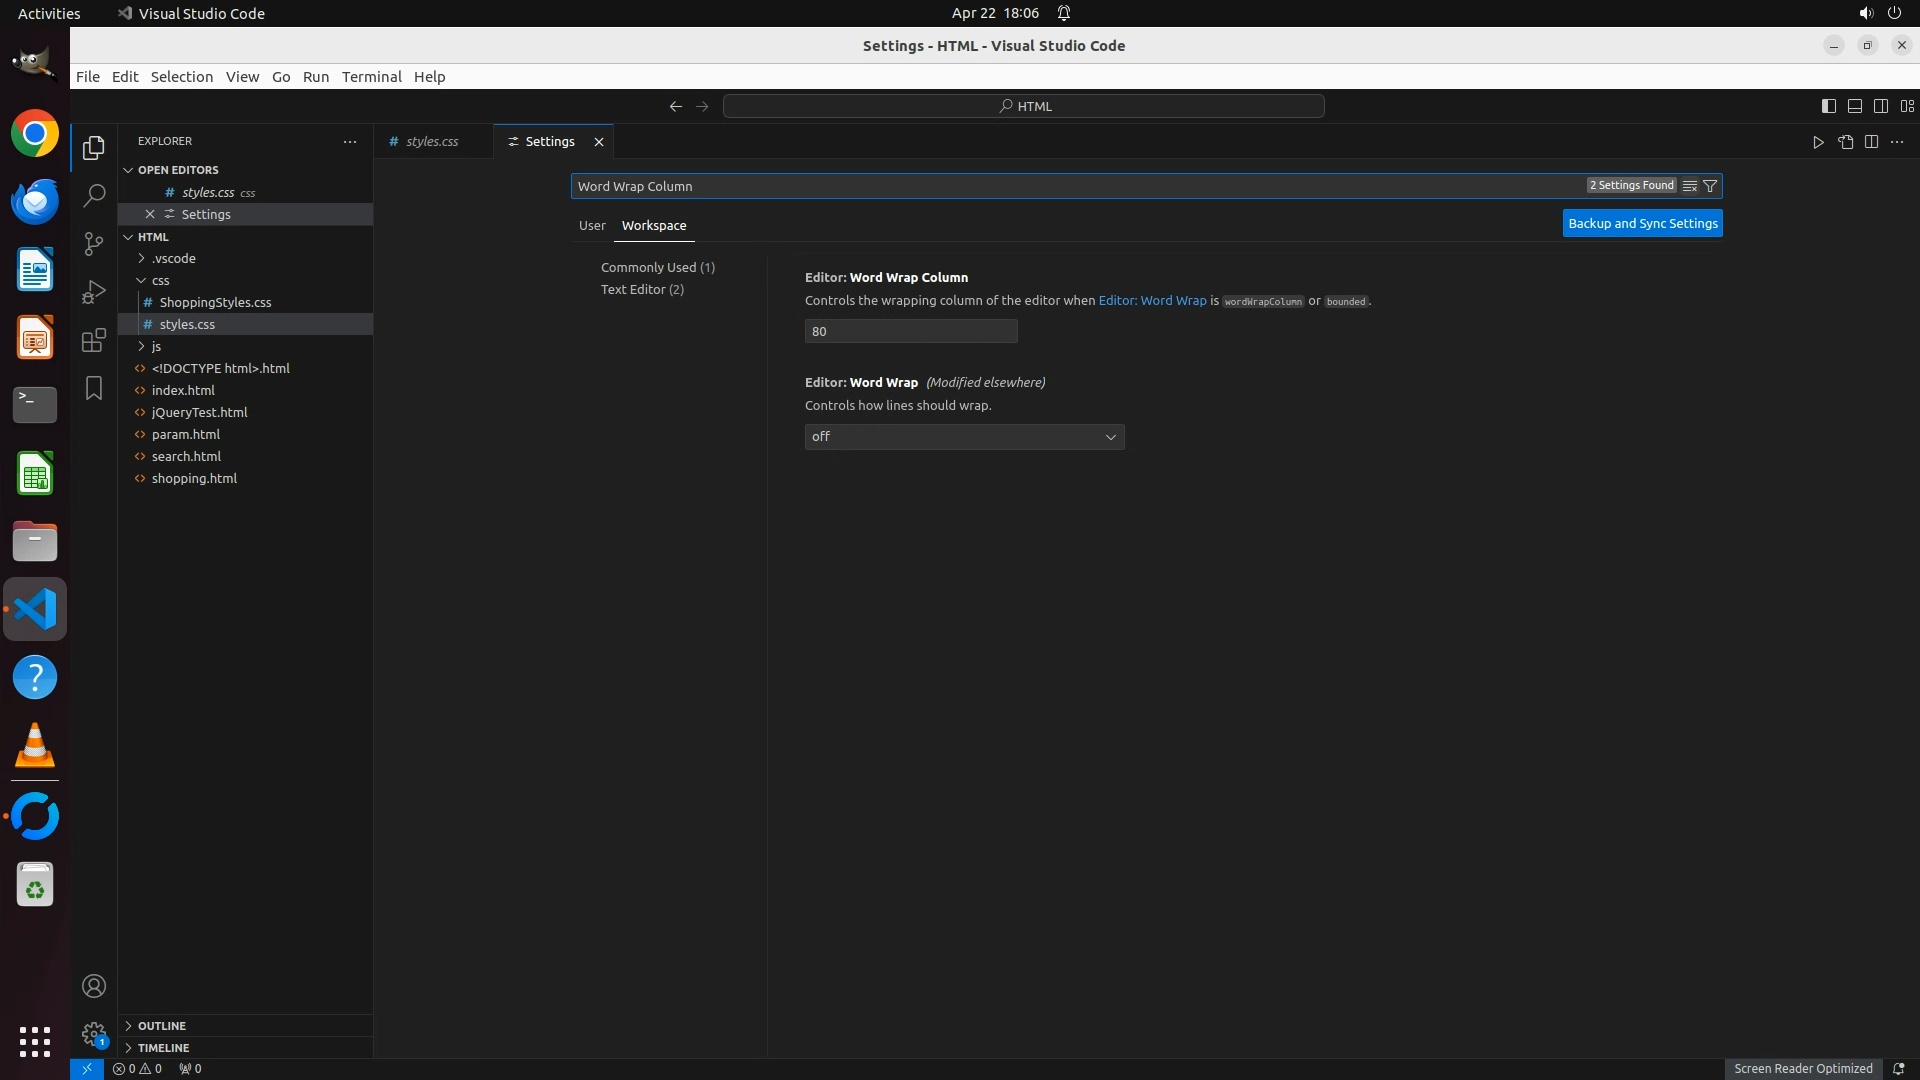Image resolution: width=1920 pixels, height=1080 pixels.
Task: Follow the Editor: Word Wrap link
Action: (x=1152, y=301)
